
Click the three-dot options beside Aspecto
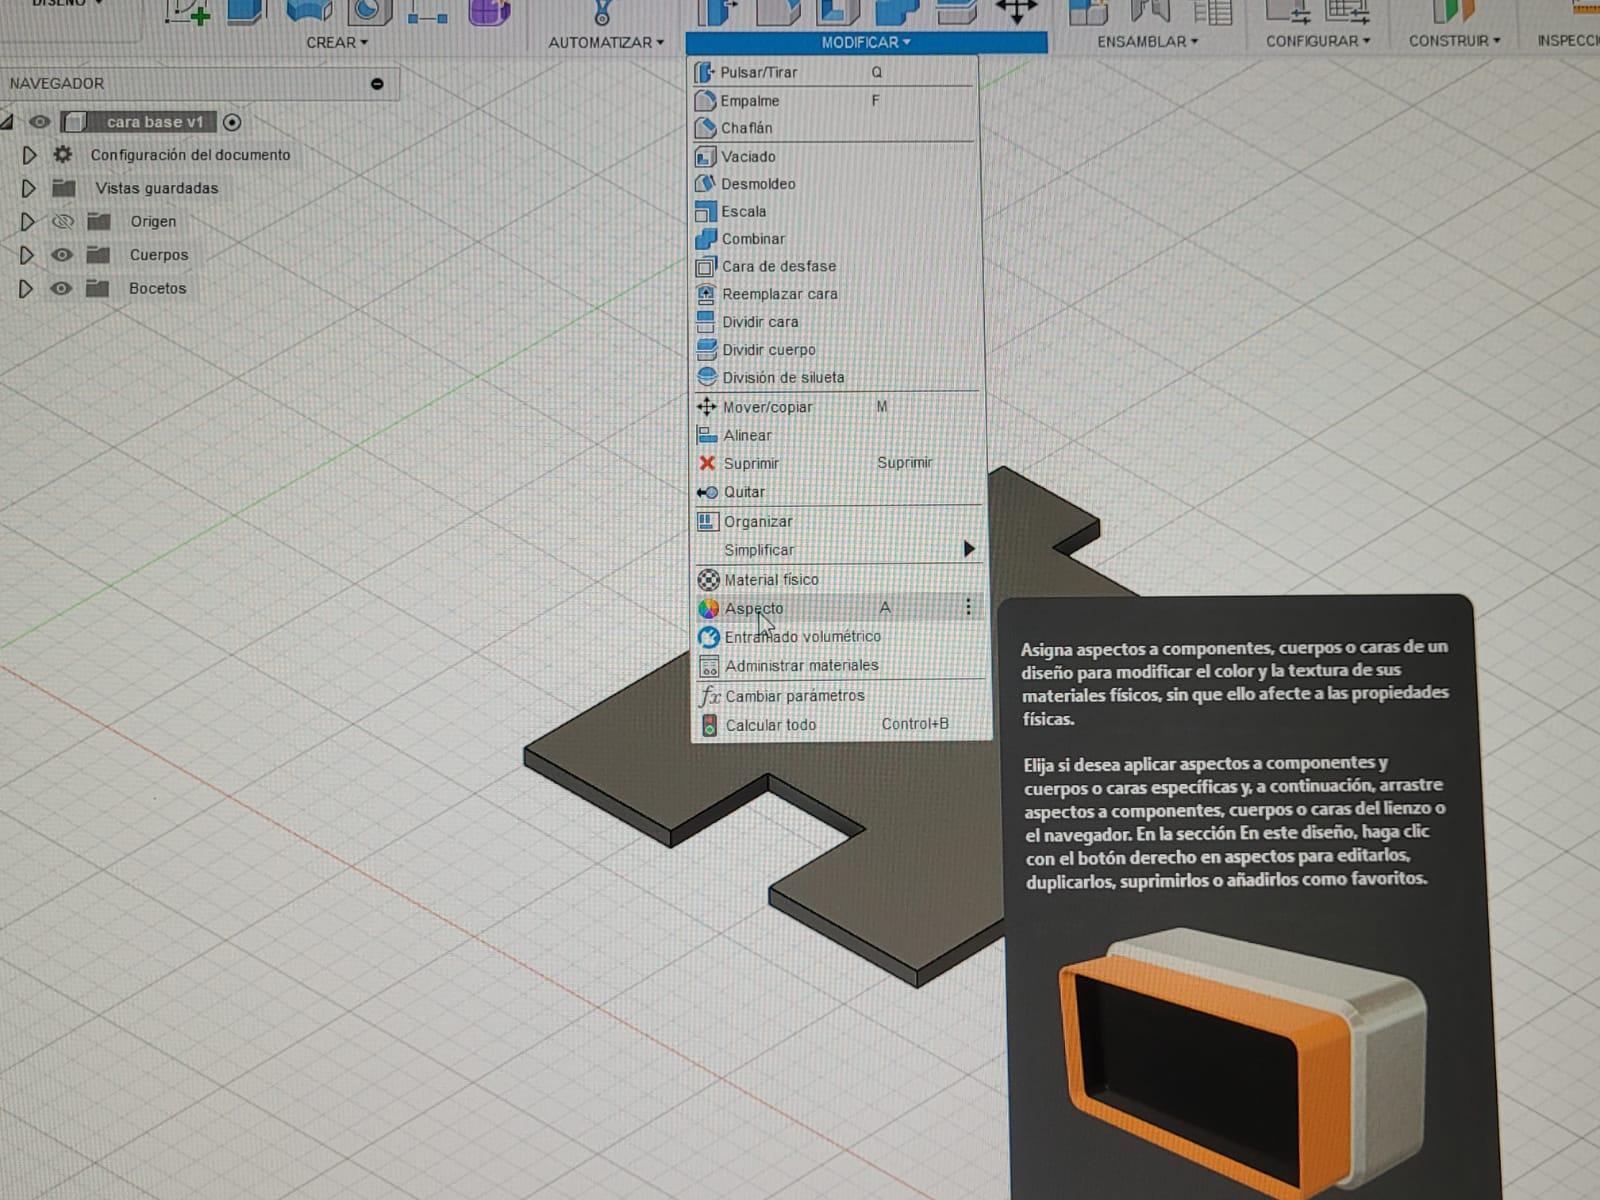point(968,607)
